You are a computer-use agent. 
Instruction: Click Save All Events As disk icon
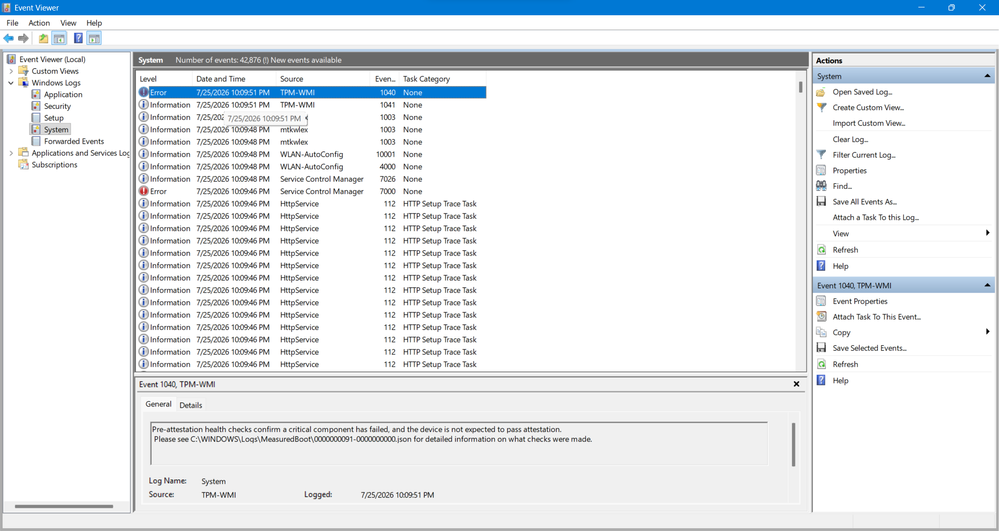821,201
